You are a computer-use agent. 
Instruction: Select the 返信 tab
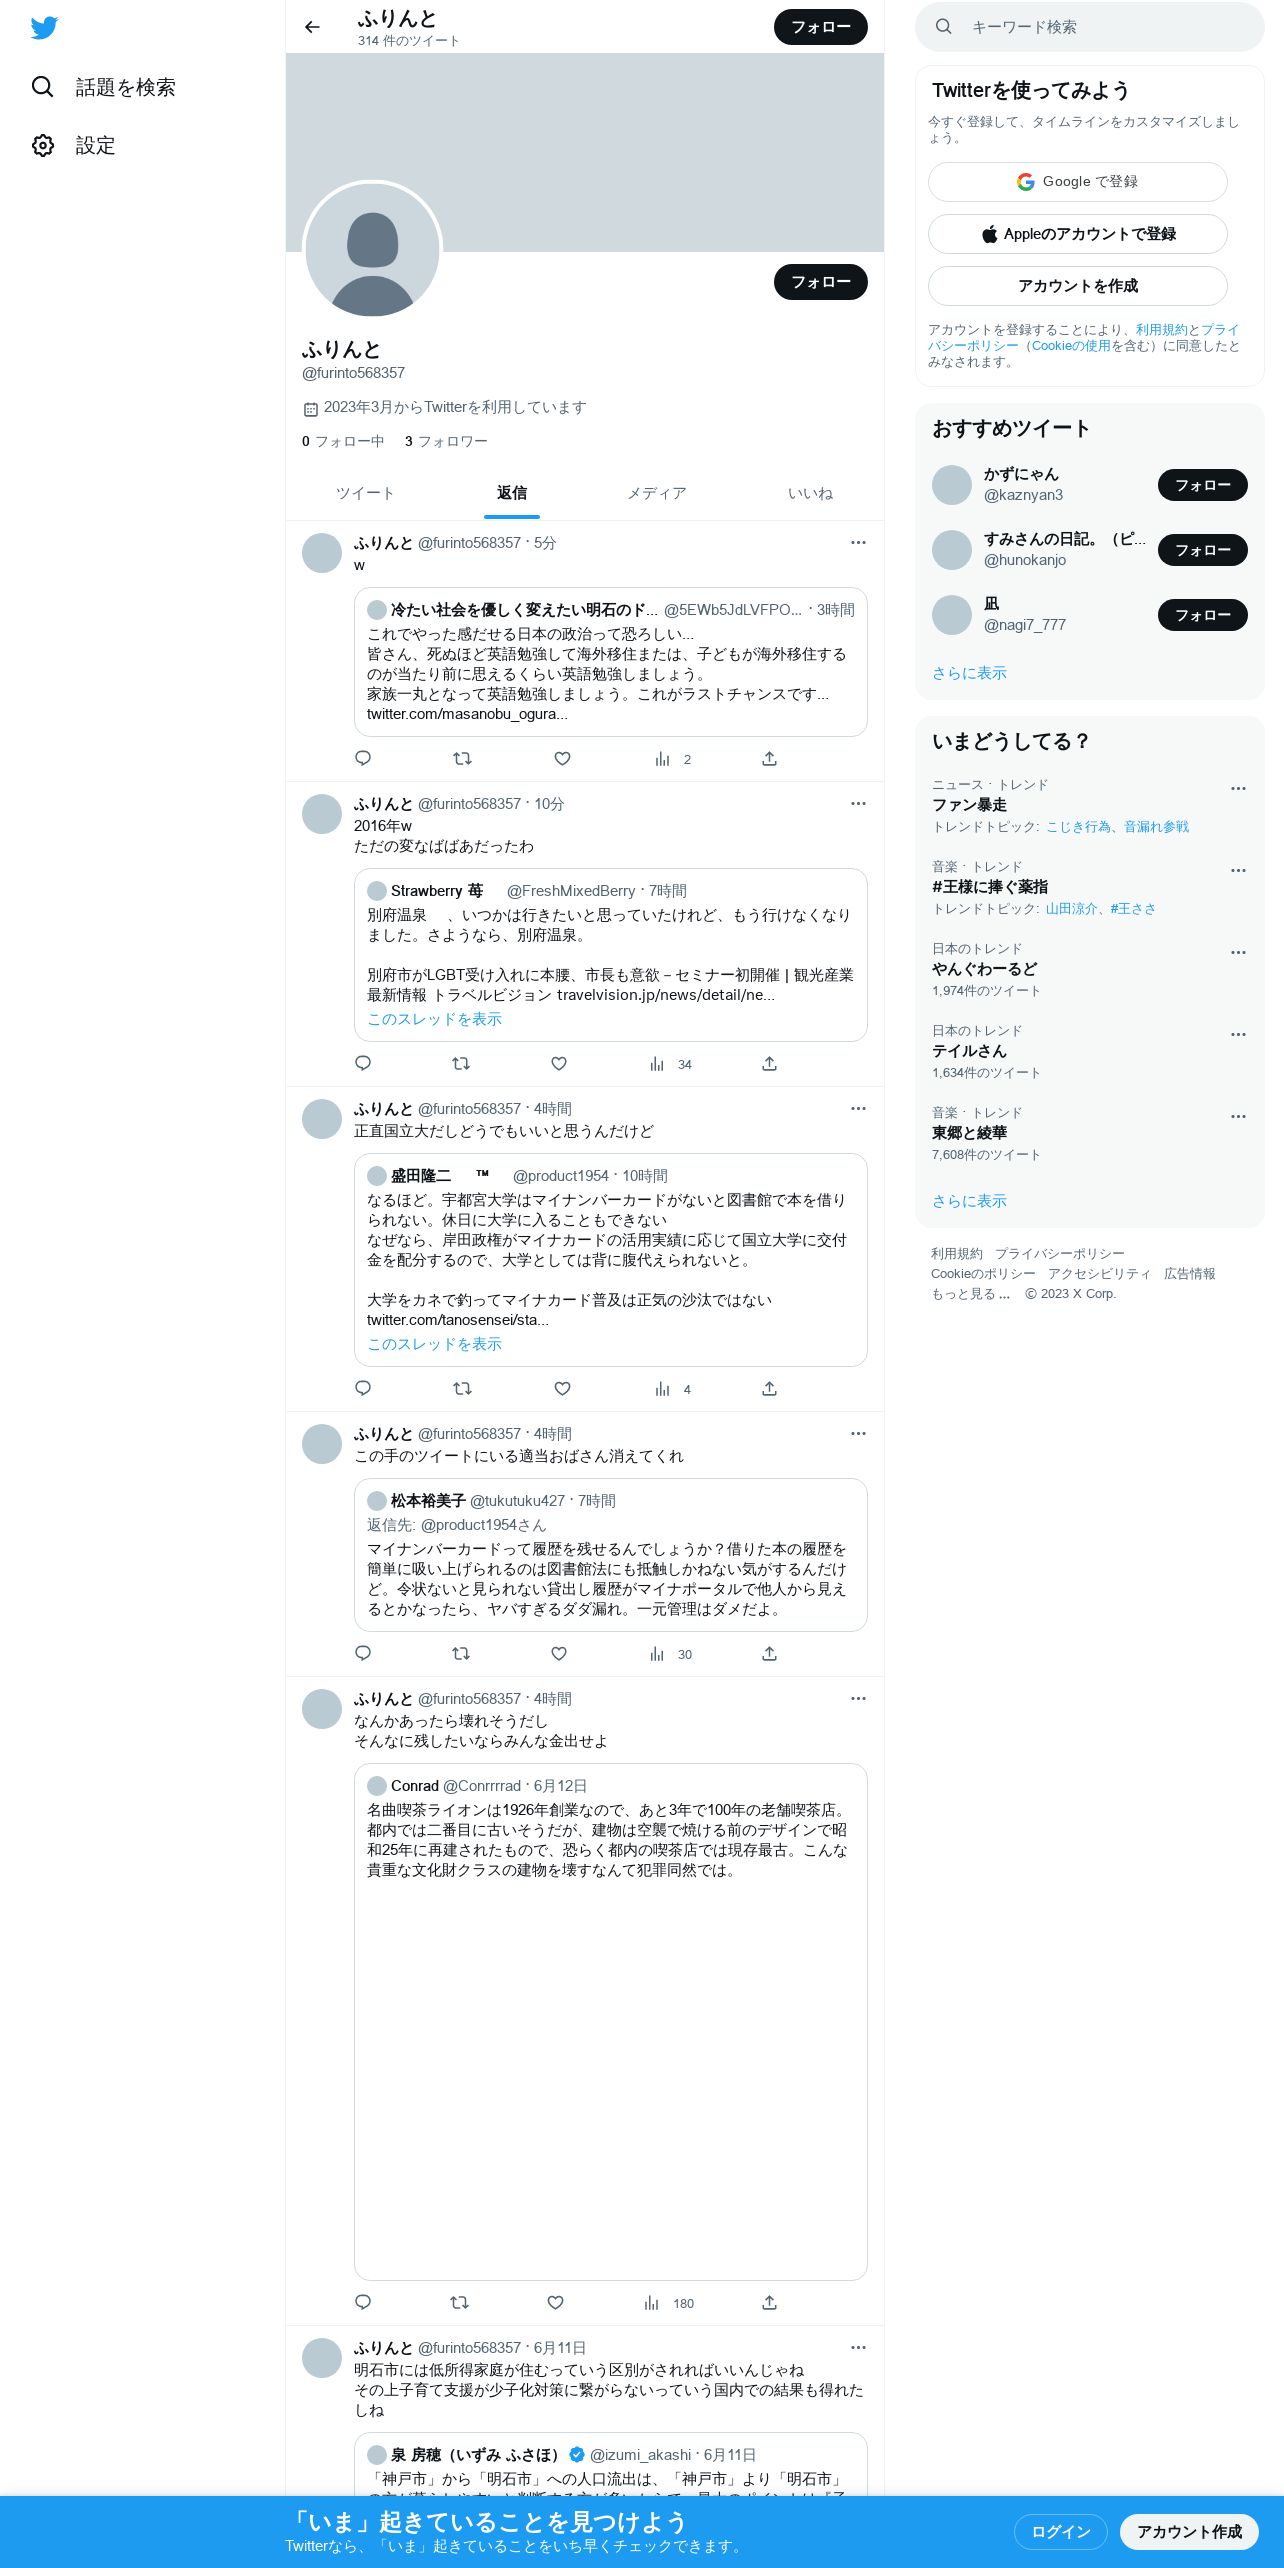(512, 493)
